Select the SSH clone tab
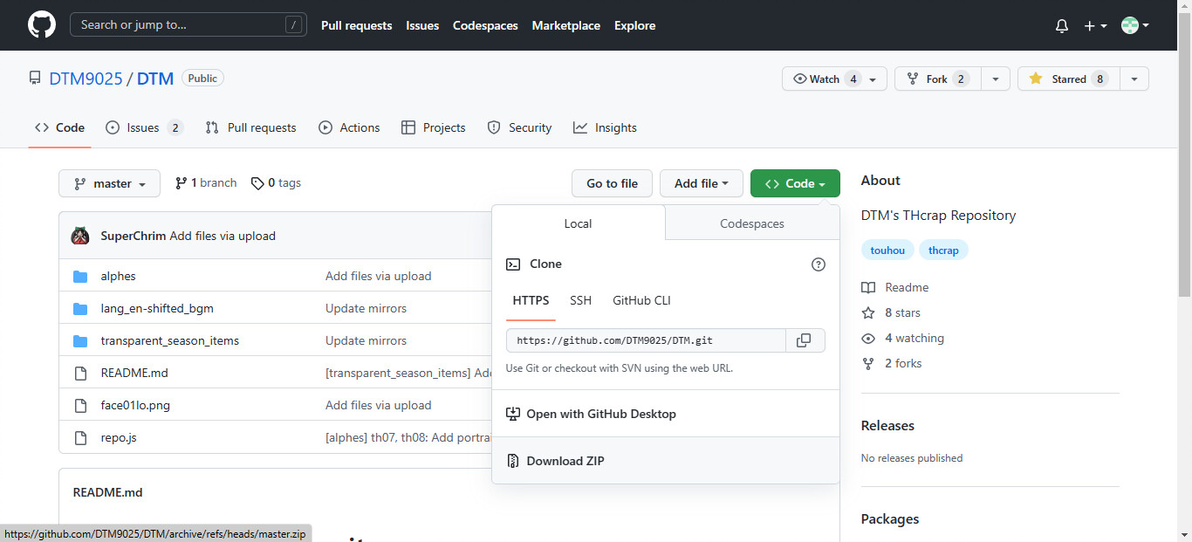Viewport: 1192px width, 542px height. [x=581, y=300]
